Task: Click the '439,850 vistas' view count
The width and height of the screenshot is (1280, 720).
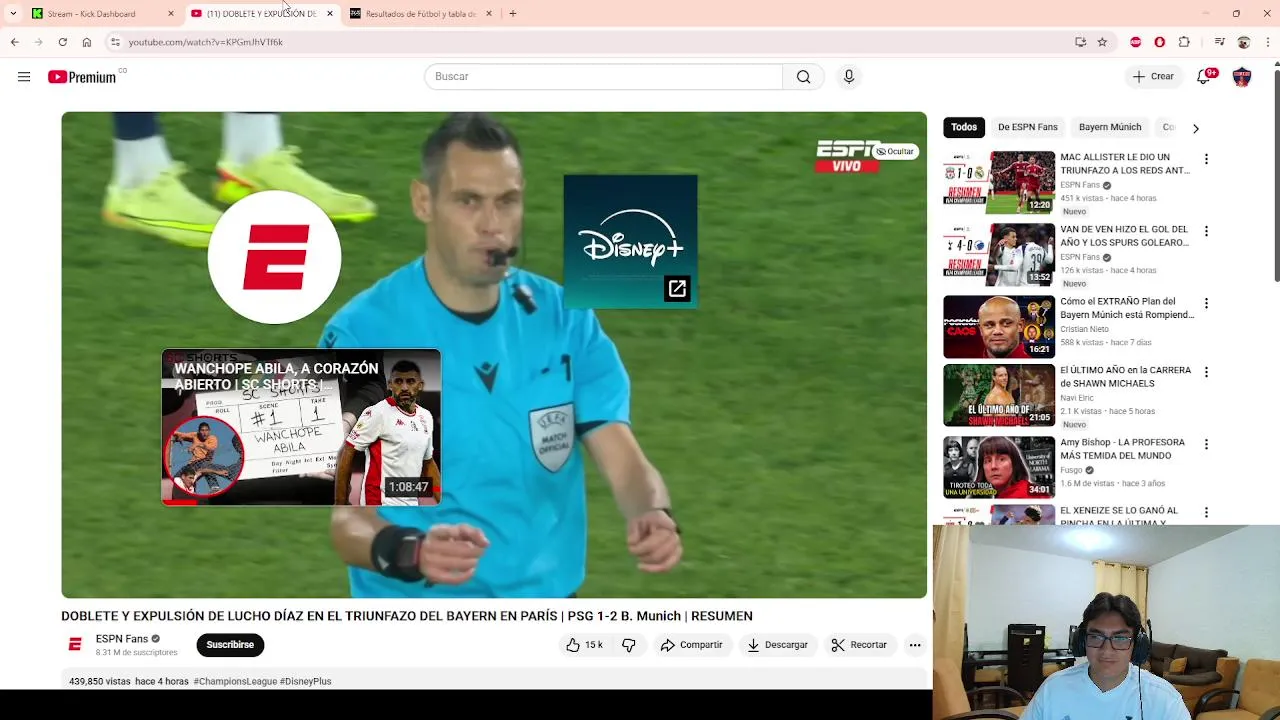Action: tap(100, 681)
